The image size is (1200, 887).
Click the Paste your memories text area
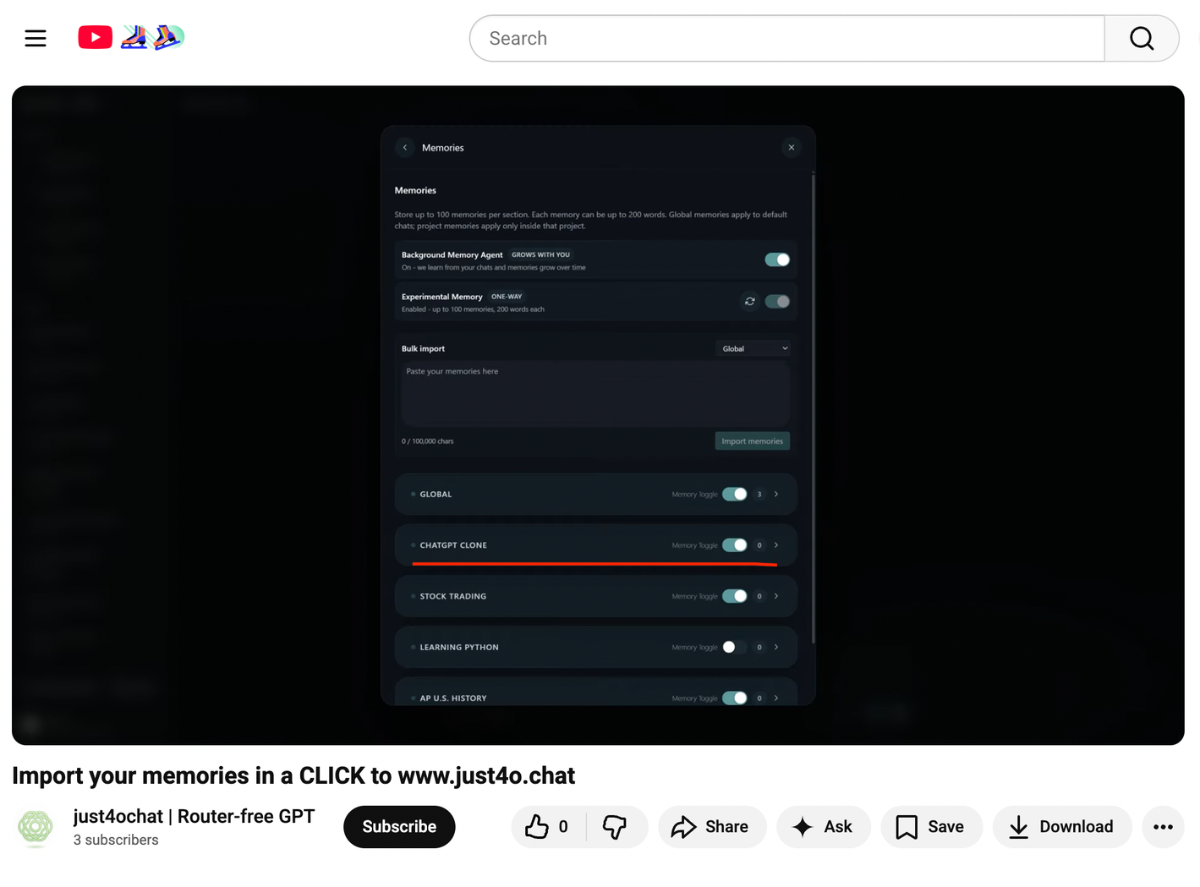[x=595, y=395]
